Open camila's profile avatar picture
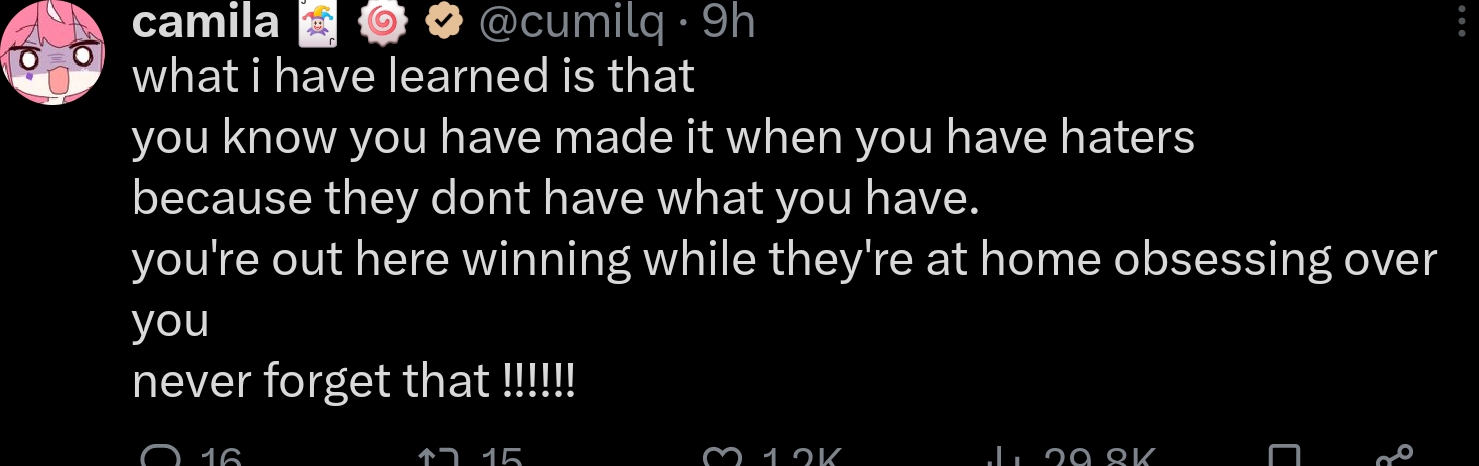 pyautogui.click(x=53, y=50)
